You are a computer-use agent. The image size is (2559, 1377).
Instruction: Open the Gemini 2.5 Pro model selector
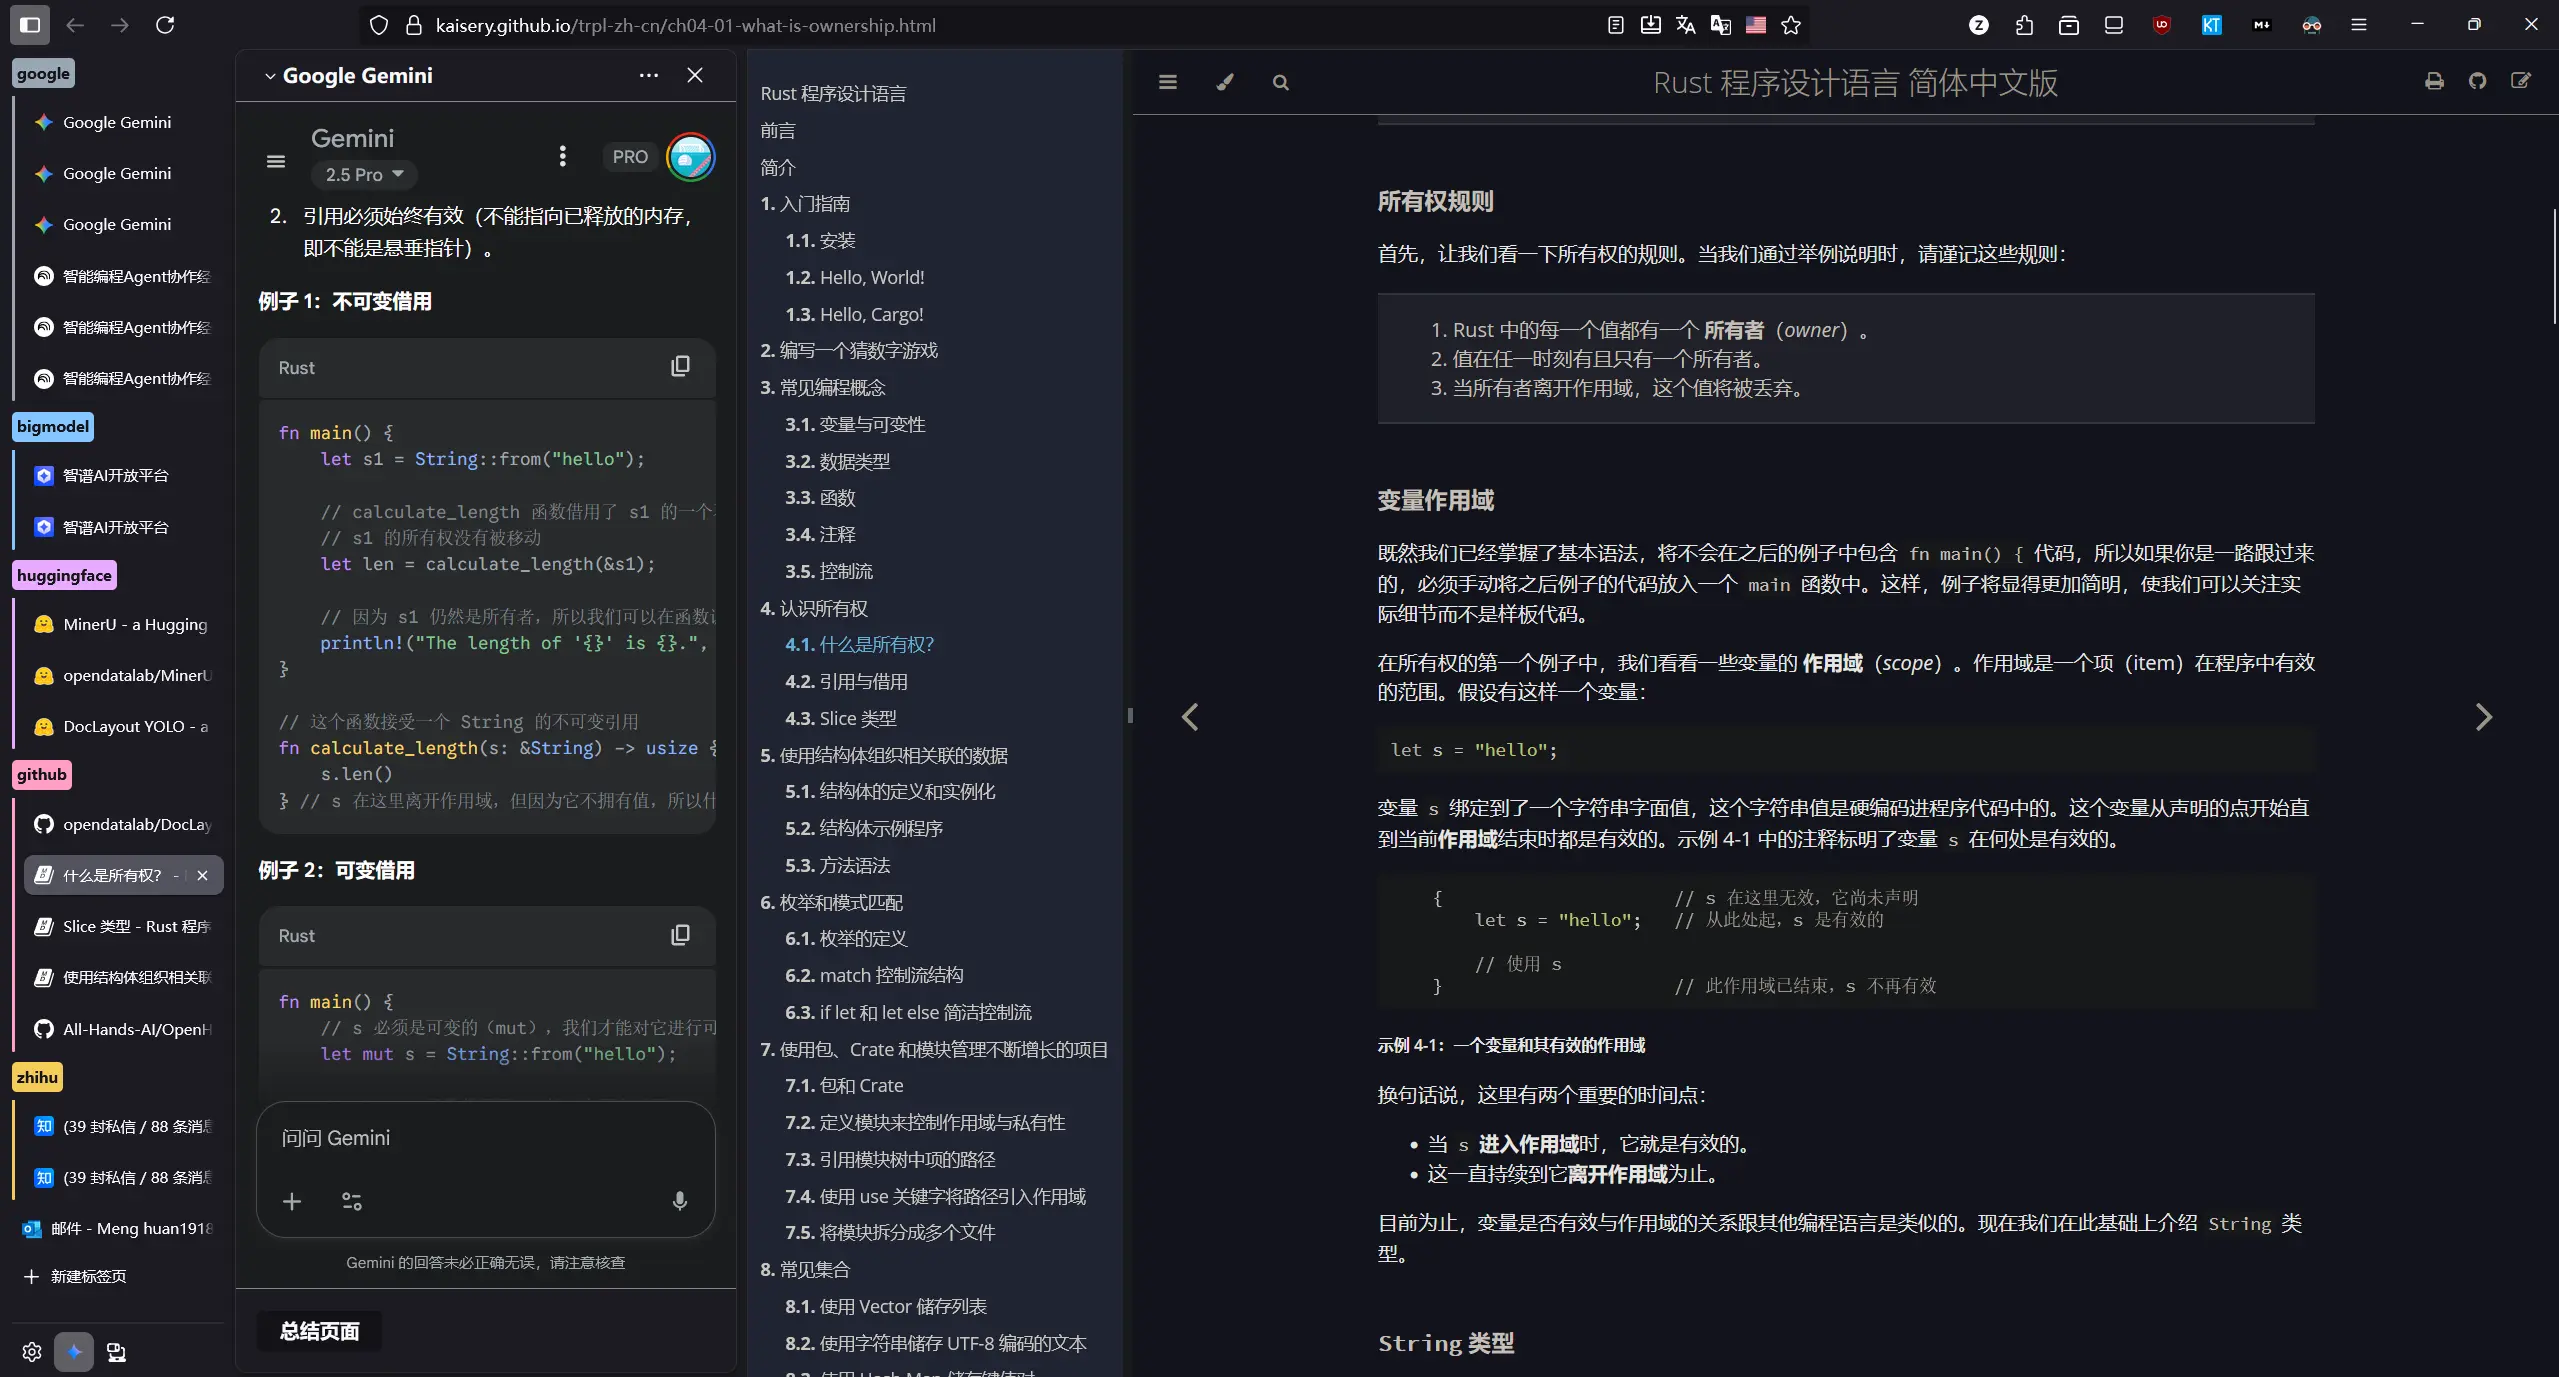pyautogui.click(x=364, y=174)
